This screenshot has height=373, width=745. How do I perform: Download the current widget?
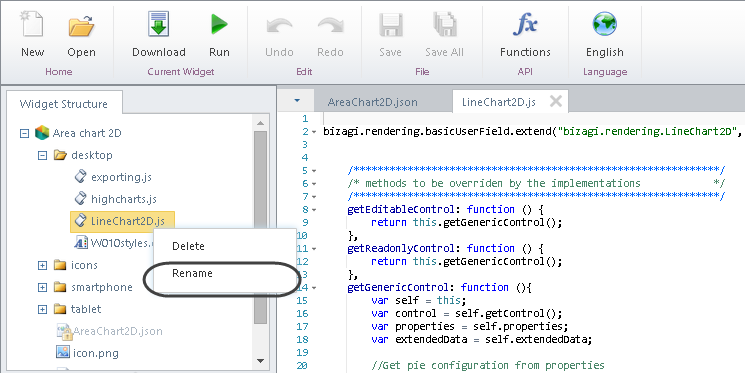pyautogui.click(x=159, y=24)
